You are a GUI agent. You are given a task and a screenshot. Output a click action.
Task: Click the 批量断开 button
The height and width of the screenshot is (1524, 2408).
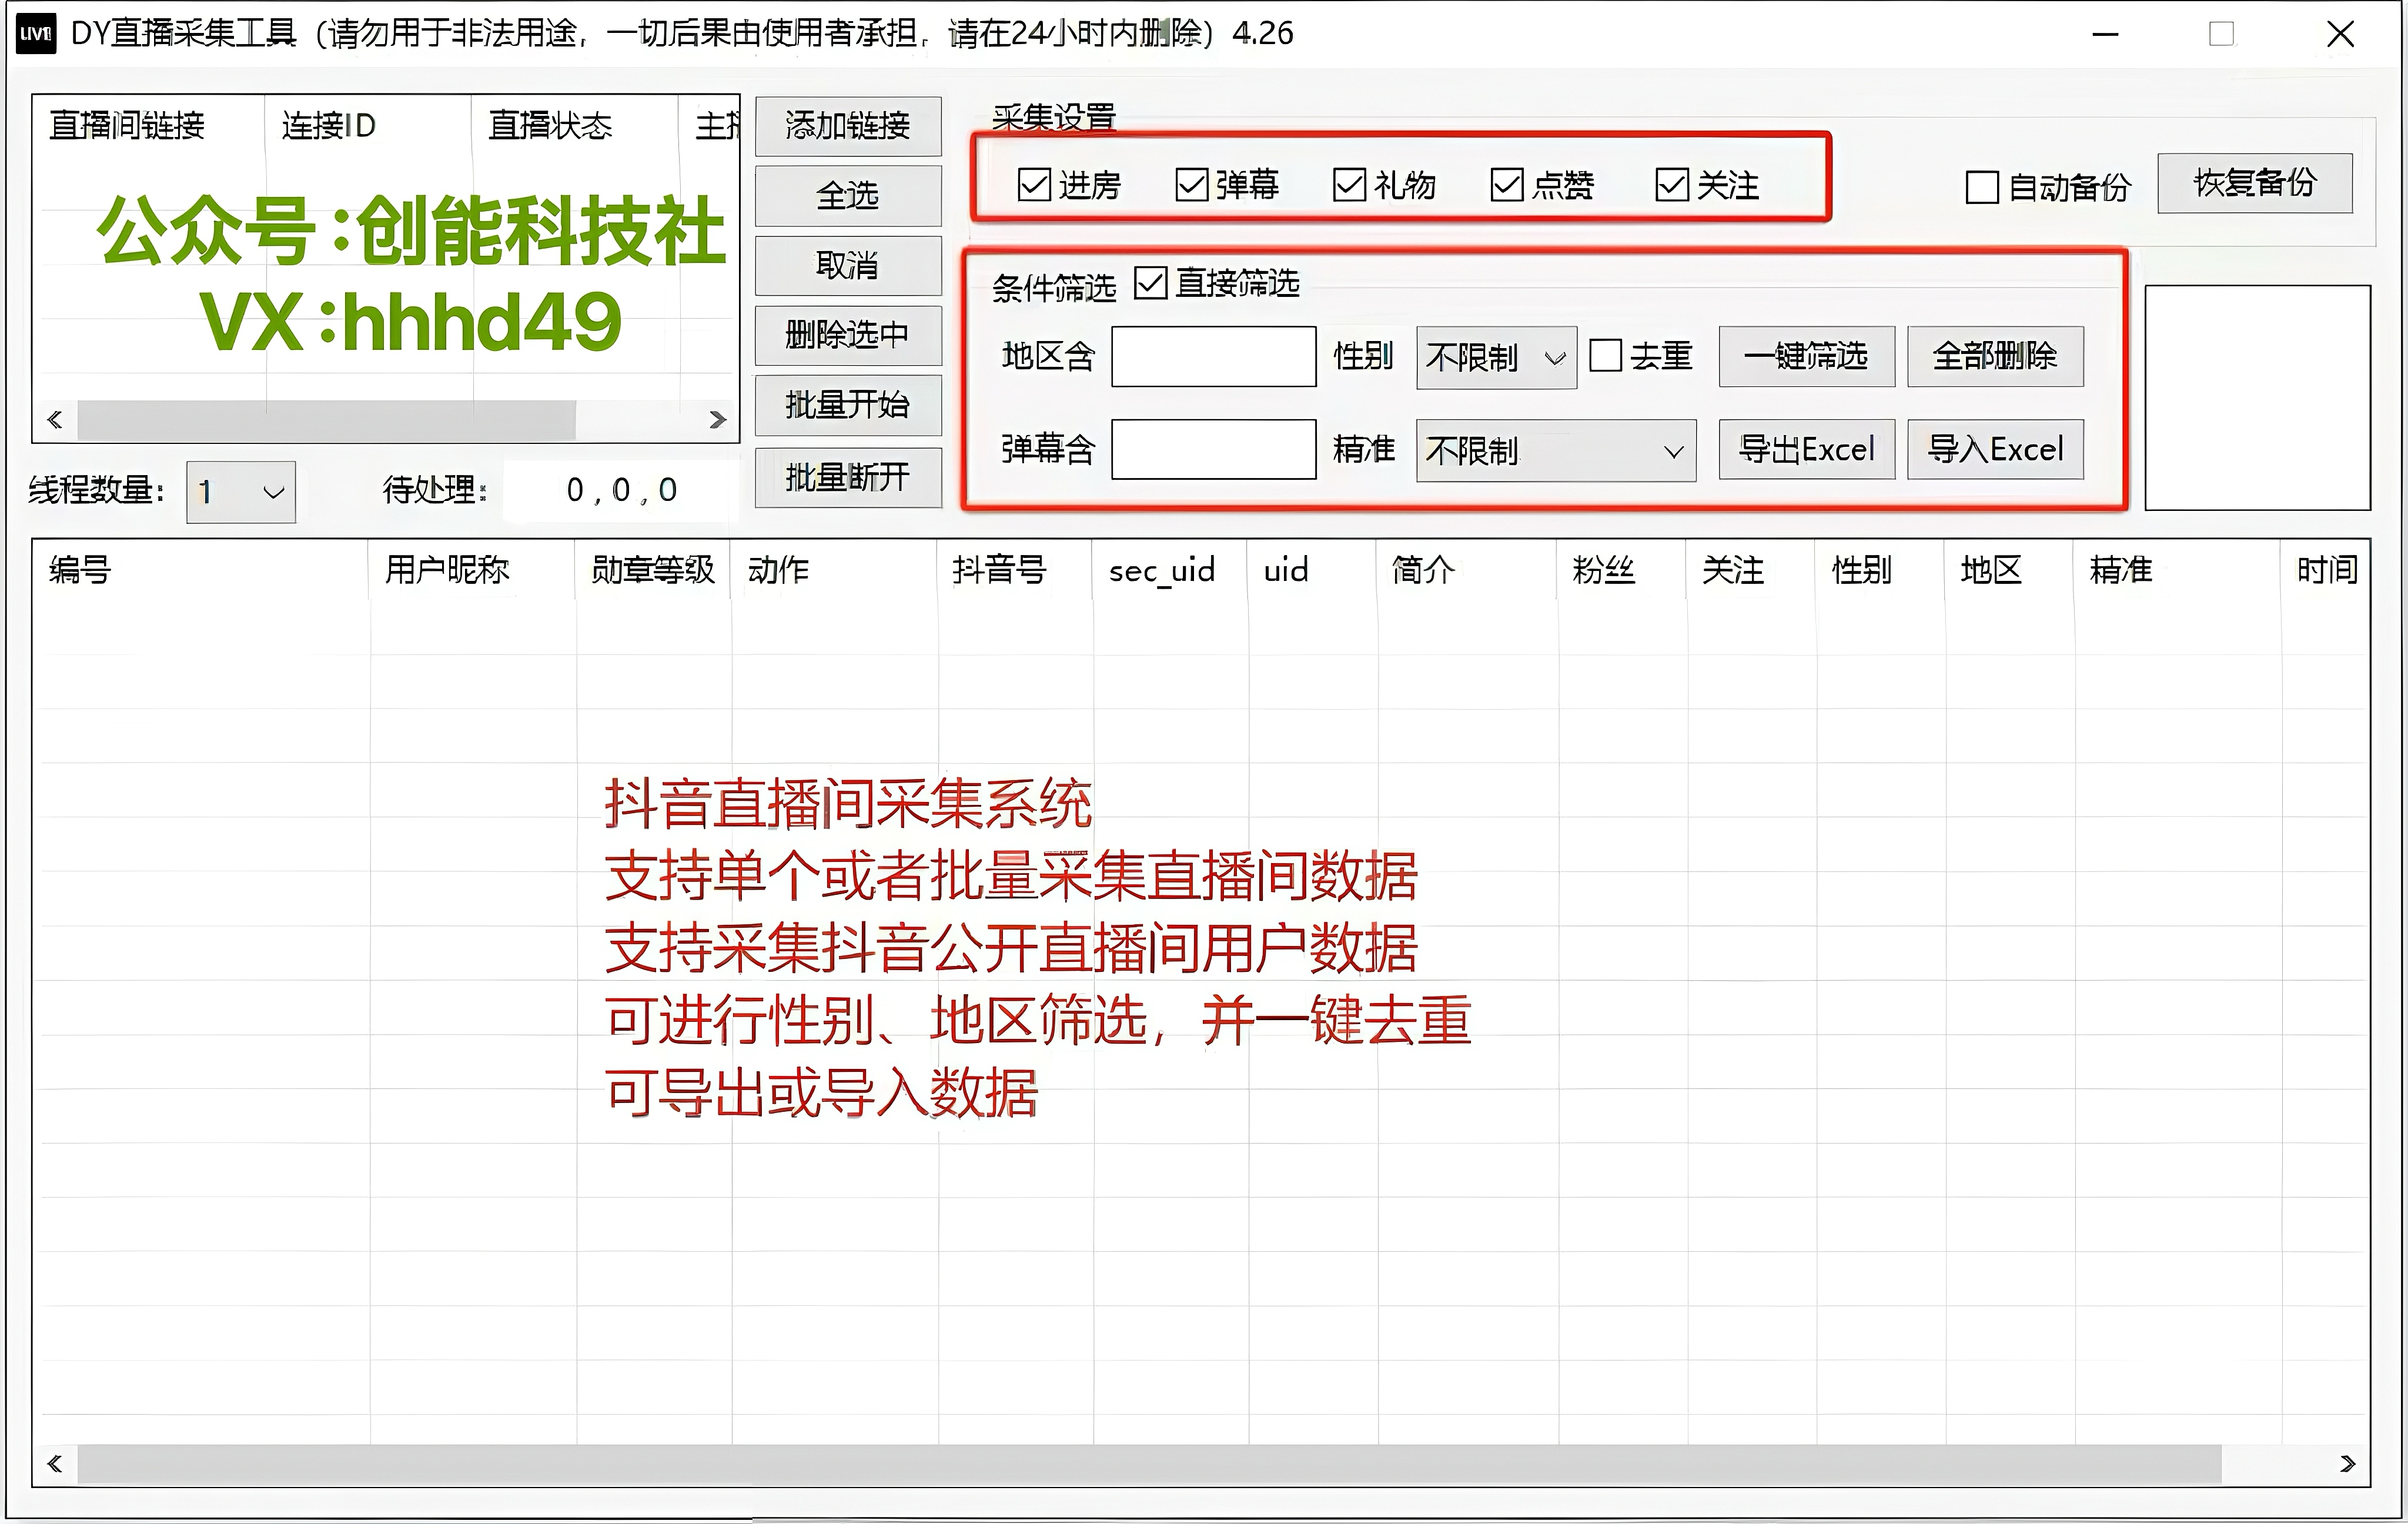click(848, 478)
